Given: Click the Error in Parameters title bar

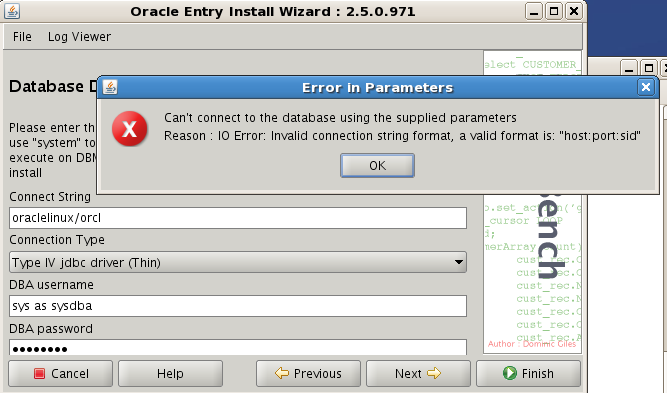Looking at the screenshot, I should coord(377,88).
